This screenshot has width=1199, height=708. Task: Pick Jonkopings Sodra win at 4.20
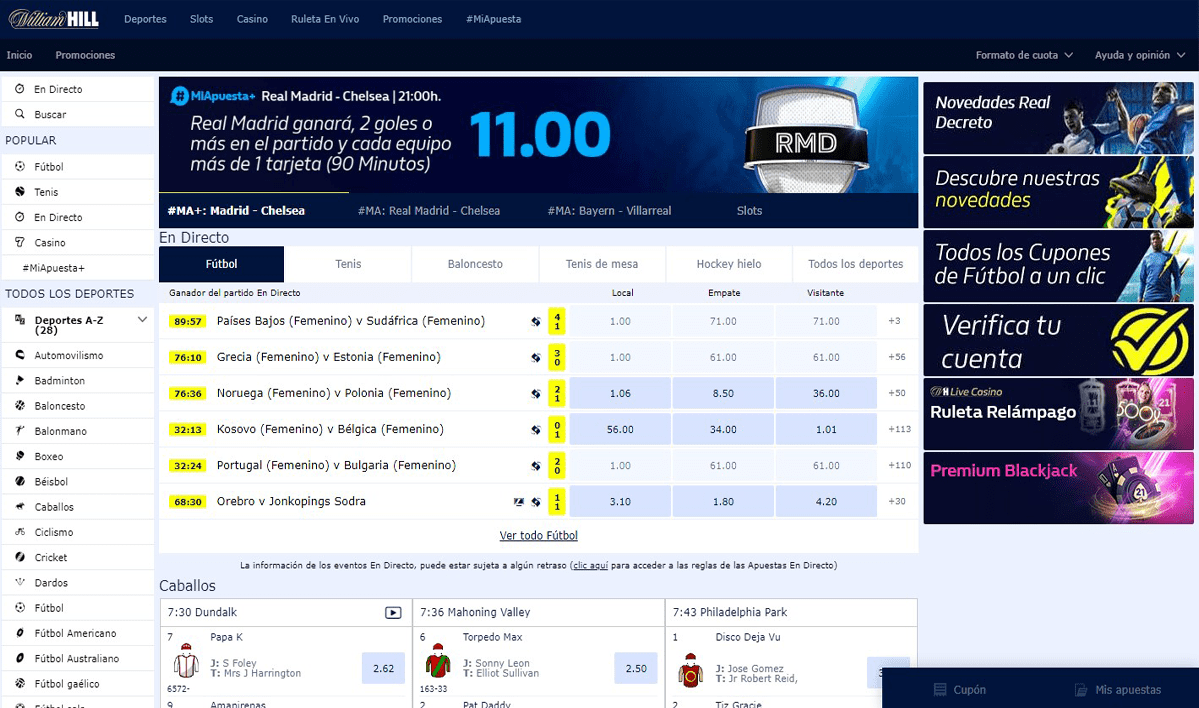tap(826, 502)
